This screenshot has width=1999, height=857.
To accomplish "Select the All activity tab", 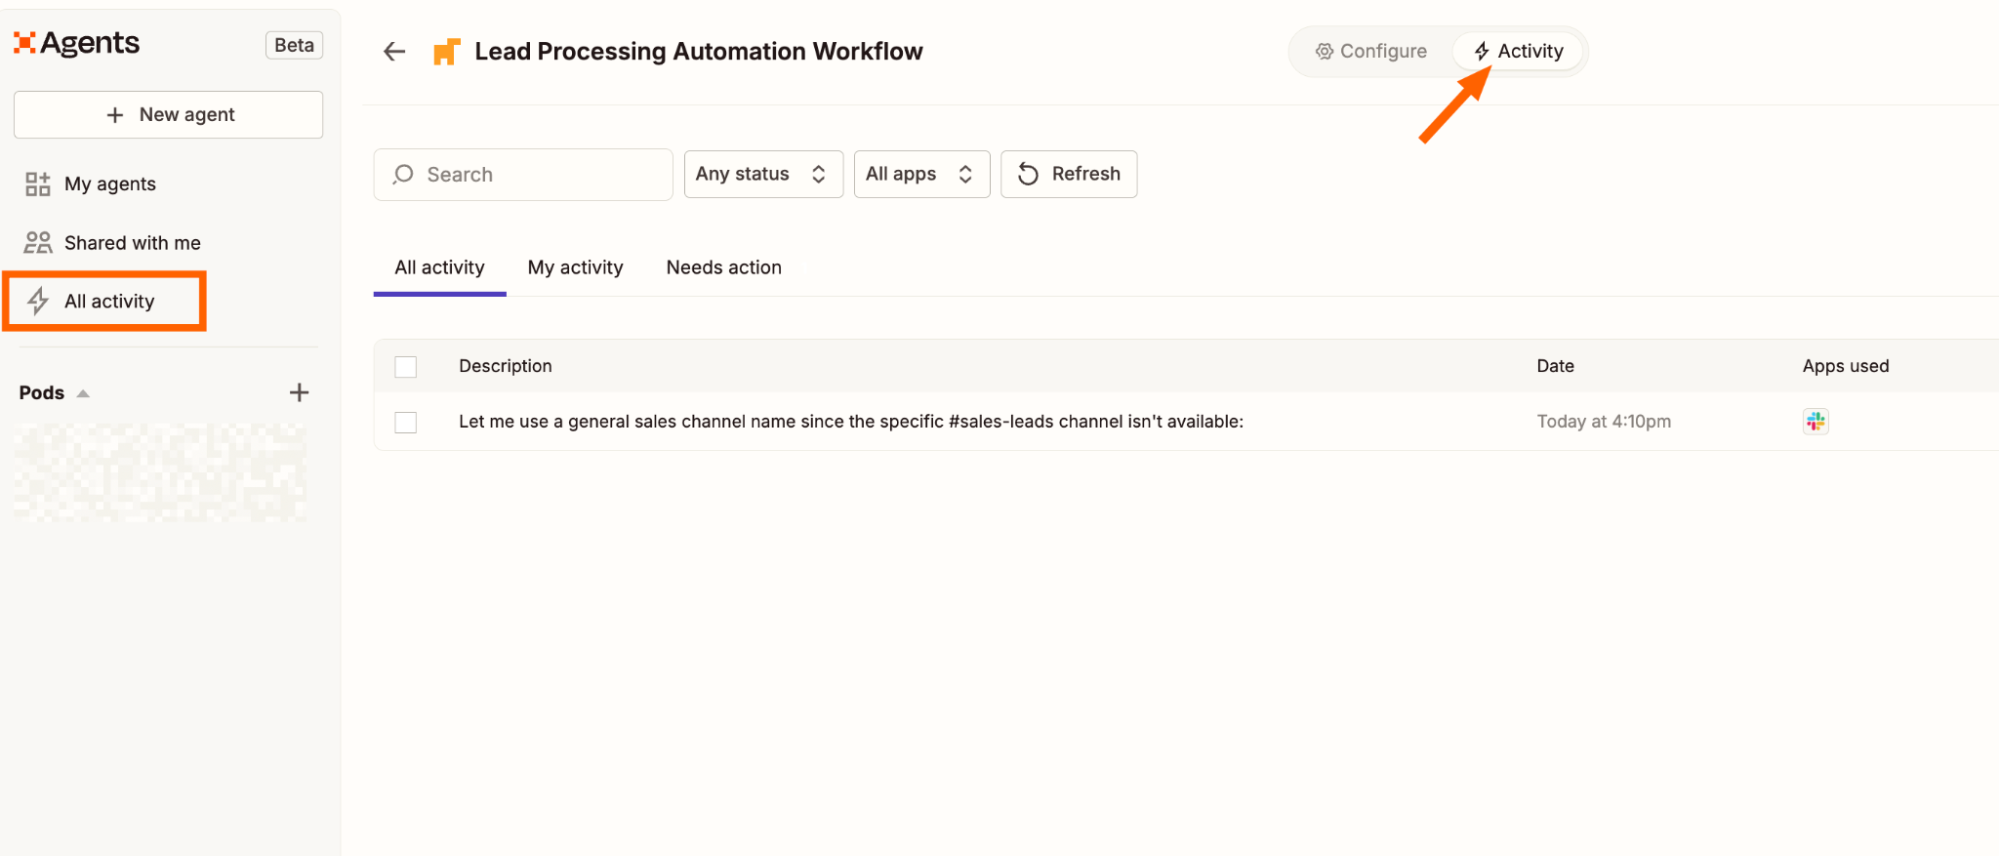I will [439, 268].
